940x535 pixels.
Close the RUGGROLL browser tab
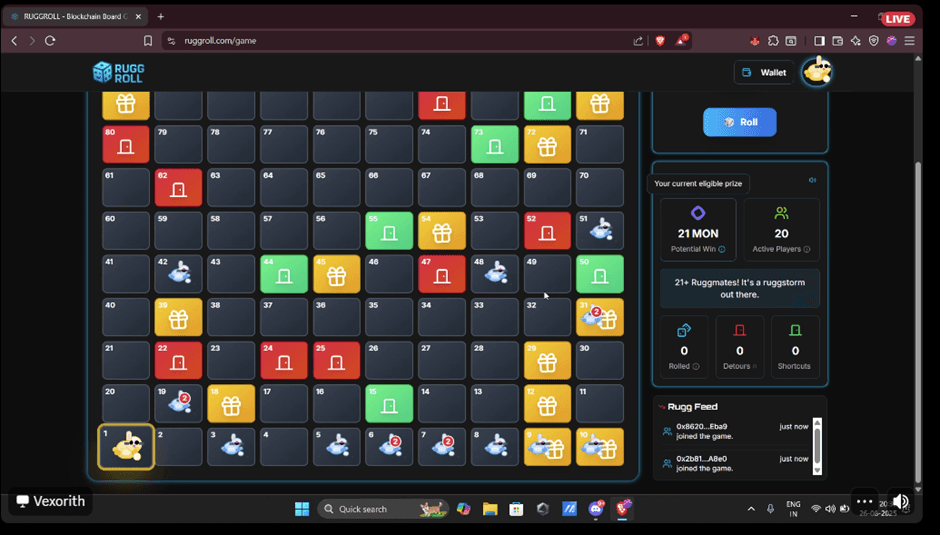coord(138,17)
